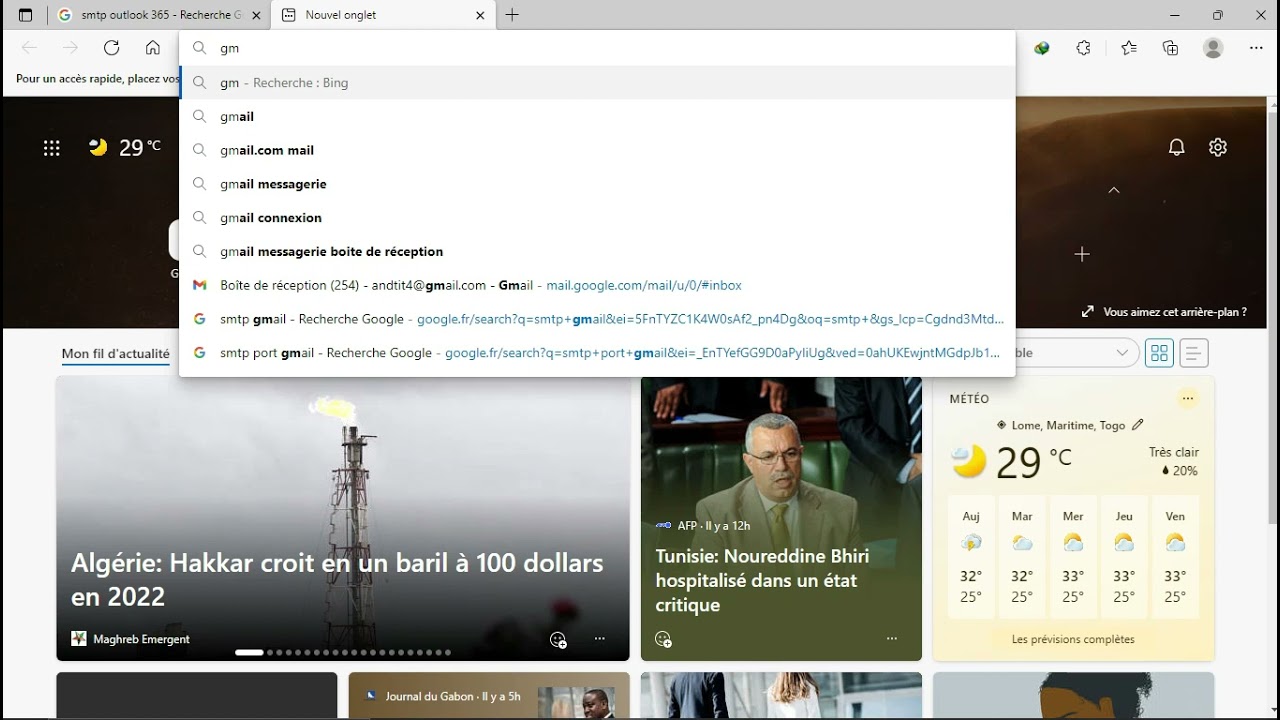Click Vous aimez cet arrière-plan ? link
This screenshot has height=720, width=1280.
(x=1164, y=312)
